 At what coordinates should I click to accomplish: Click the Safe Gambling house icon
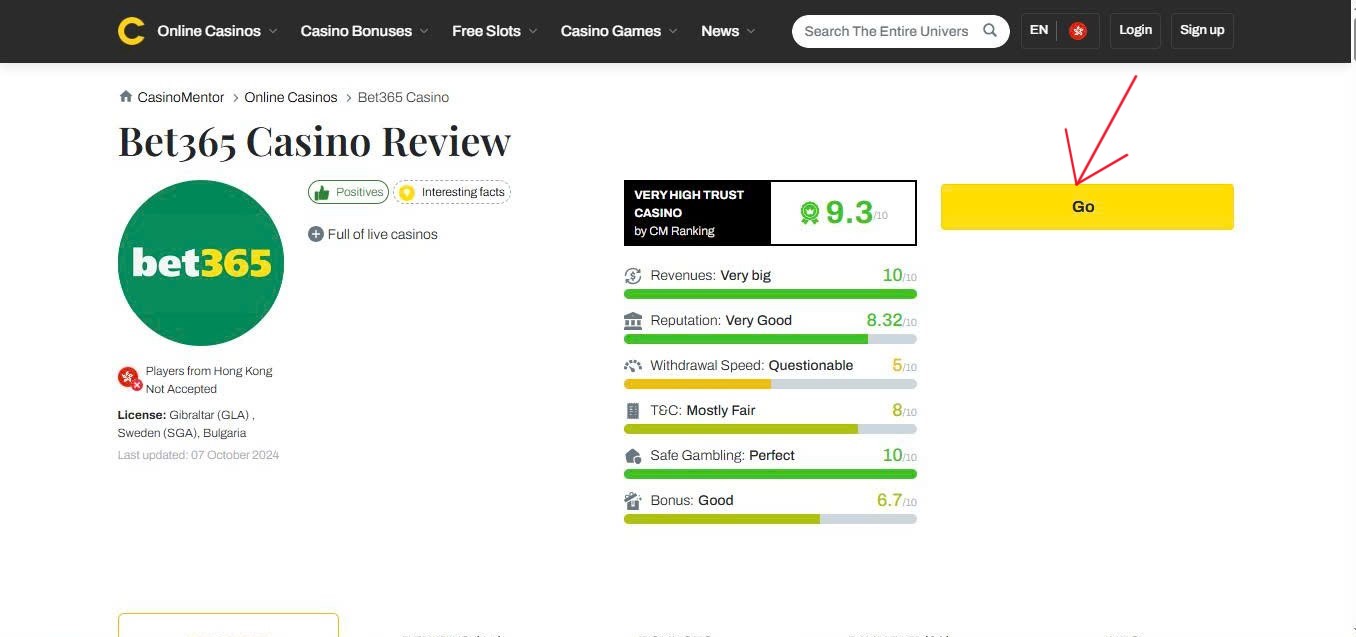click(633, 456)
